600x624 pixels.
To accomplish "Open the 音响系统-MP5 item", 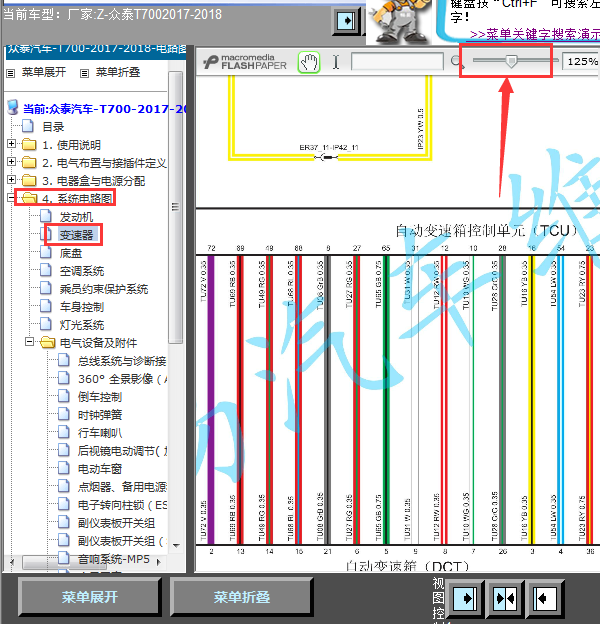I will point(114,559).
